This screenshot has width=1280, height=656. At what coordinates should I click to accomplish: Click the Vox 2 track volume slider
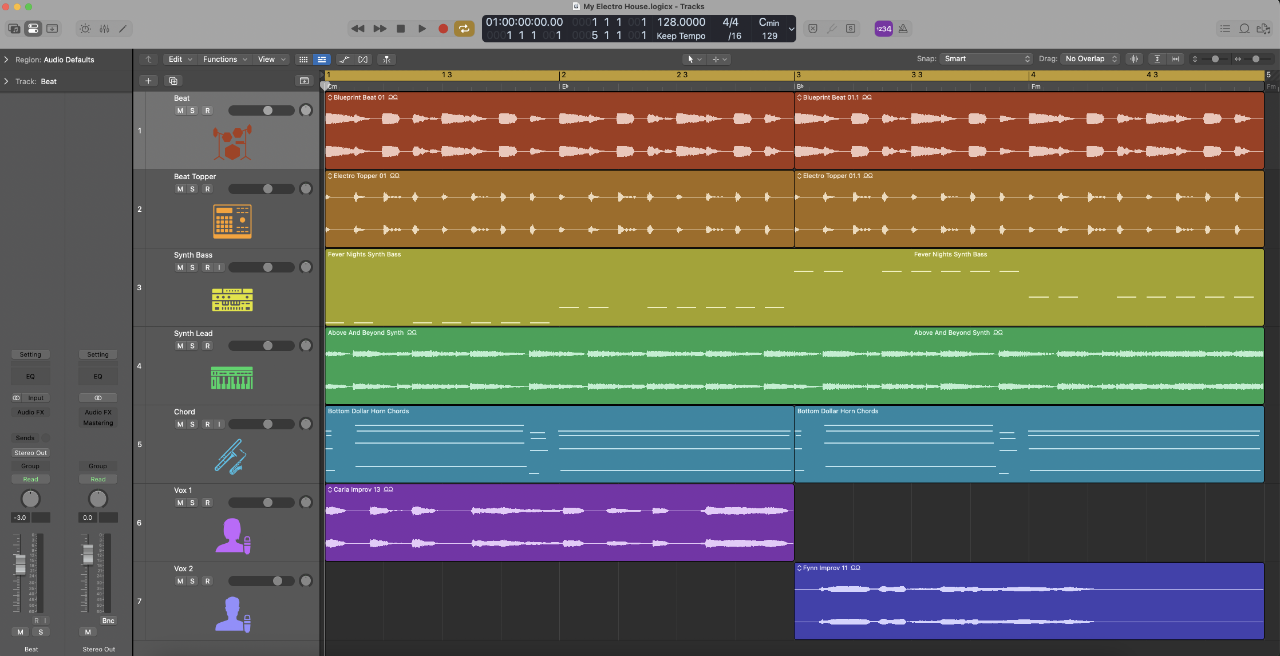(x=261, y=581)
